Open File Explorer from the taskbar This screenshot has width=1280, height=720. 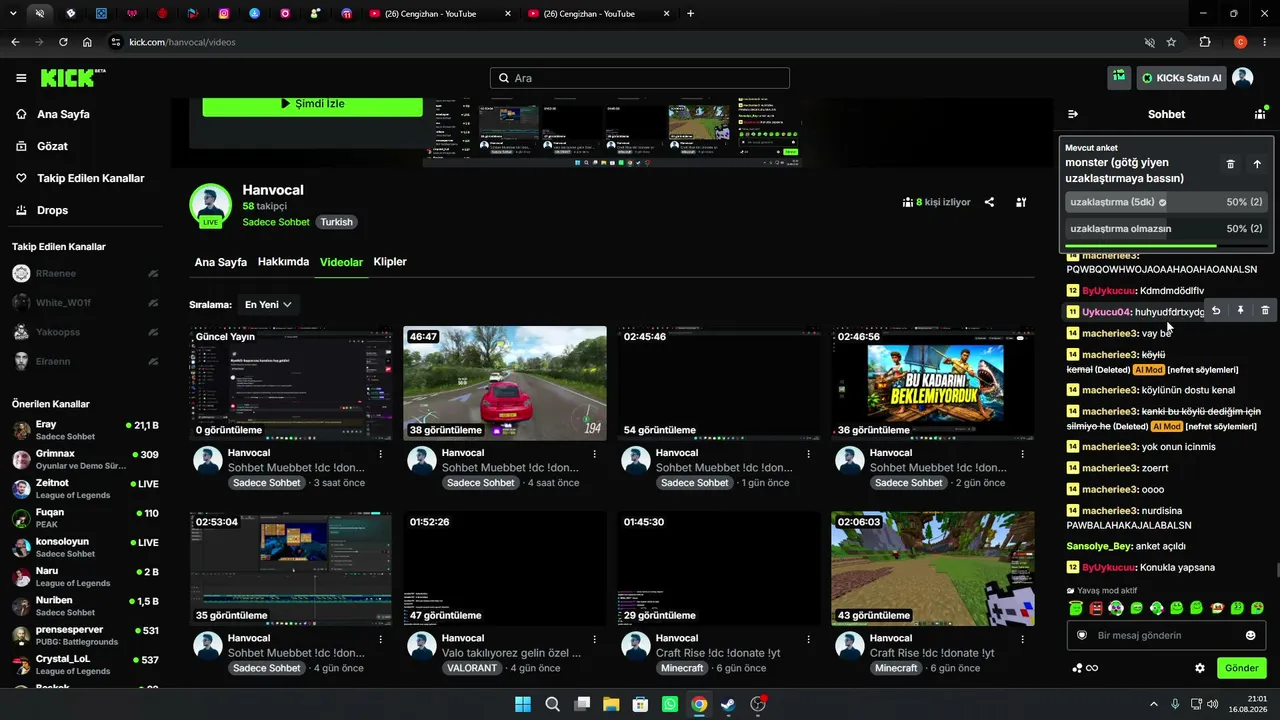[611, 704]
